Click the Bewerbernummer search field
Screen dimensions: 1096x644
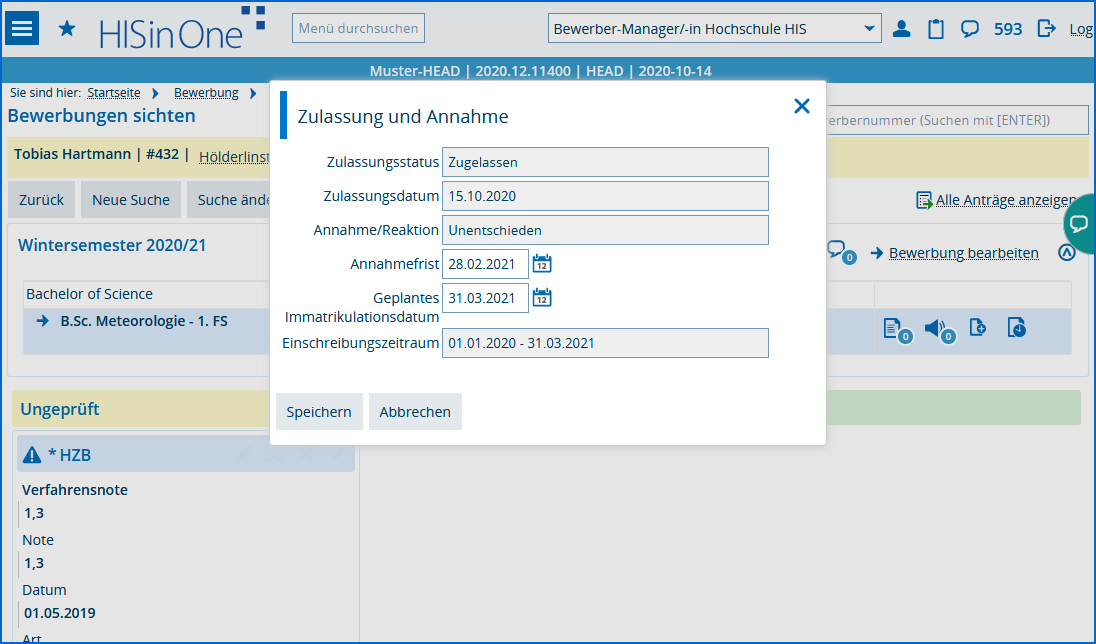coord(957,120)
